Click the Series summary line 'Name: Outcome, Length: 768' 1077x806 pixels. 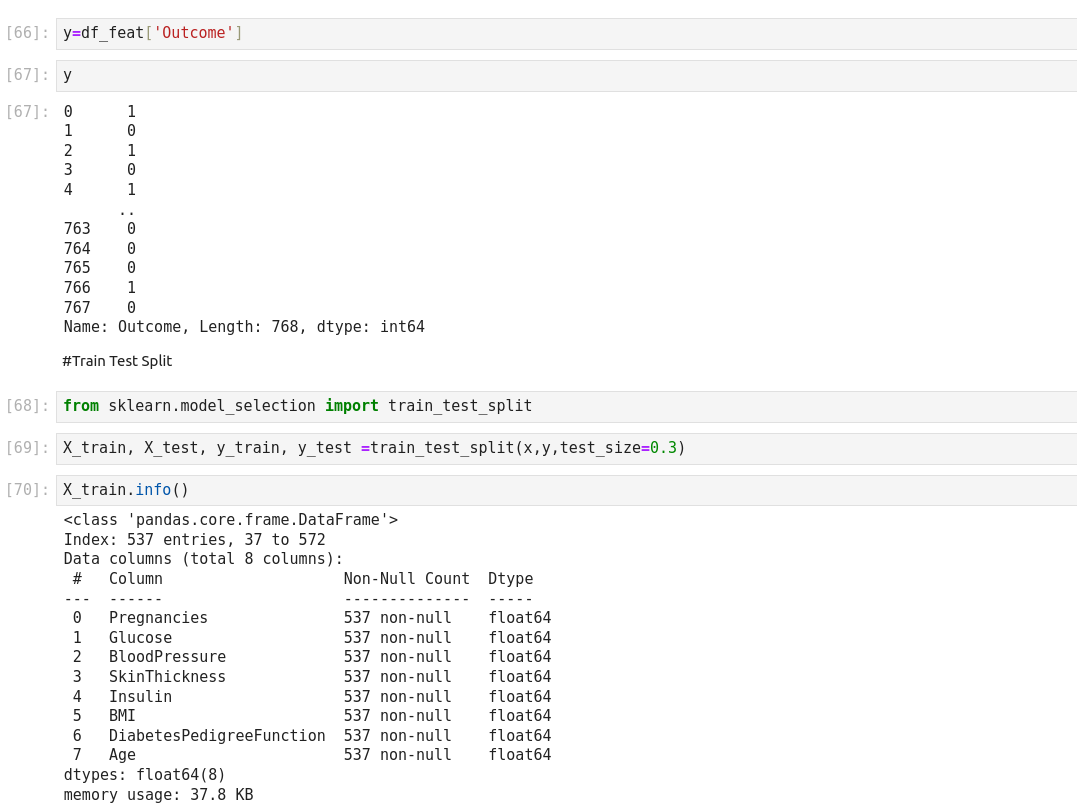[x=244, y=327]
